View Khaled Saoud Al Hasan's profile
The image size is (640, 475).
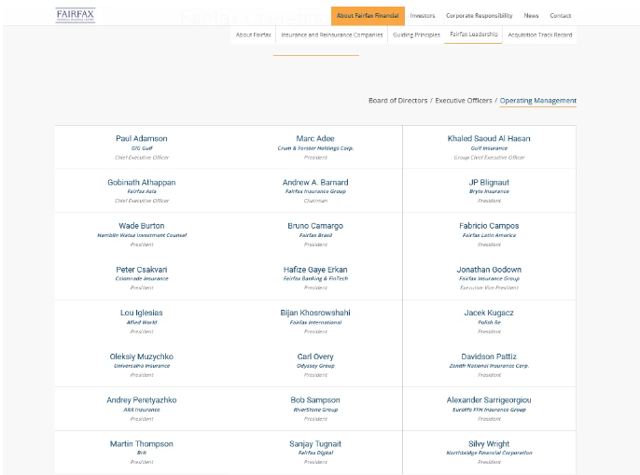click(489, 138)
